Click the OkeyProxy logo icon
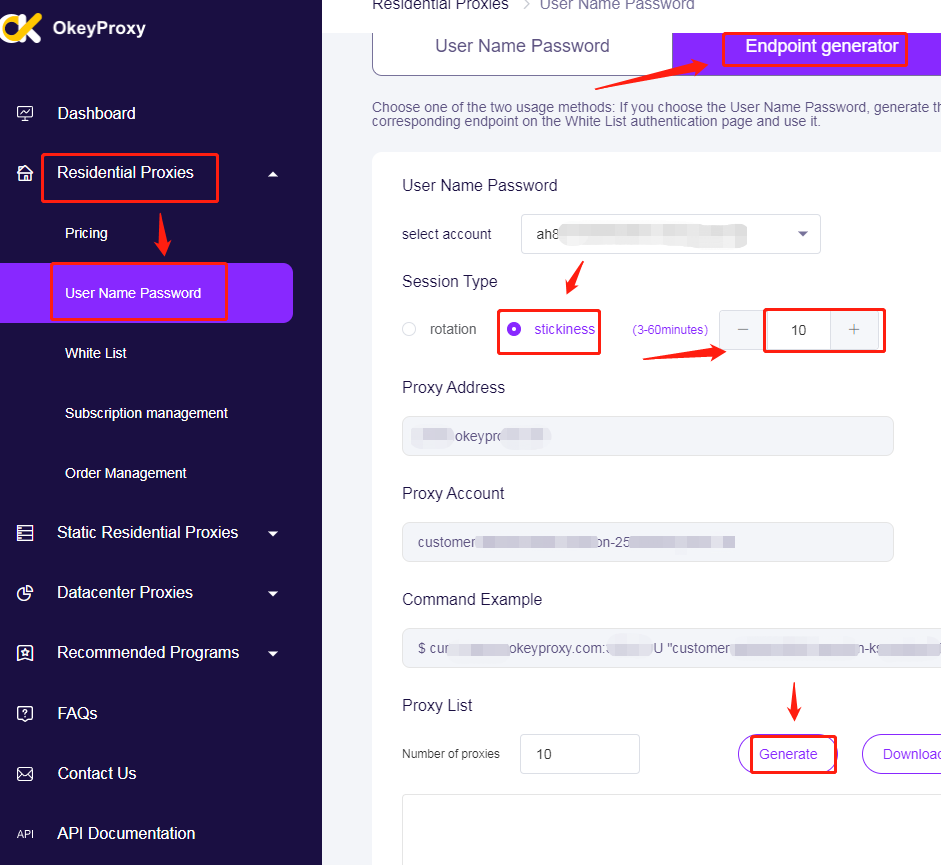941x865 pixels. pos(22,28)
